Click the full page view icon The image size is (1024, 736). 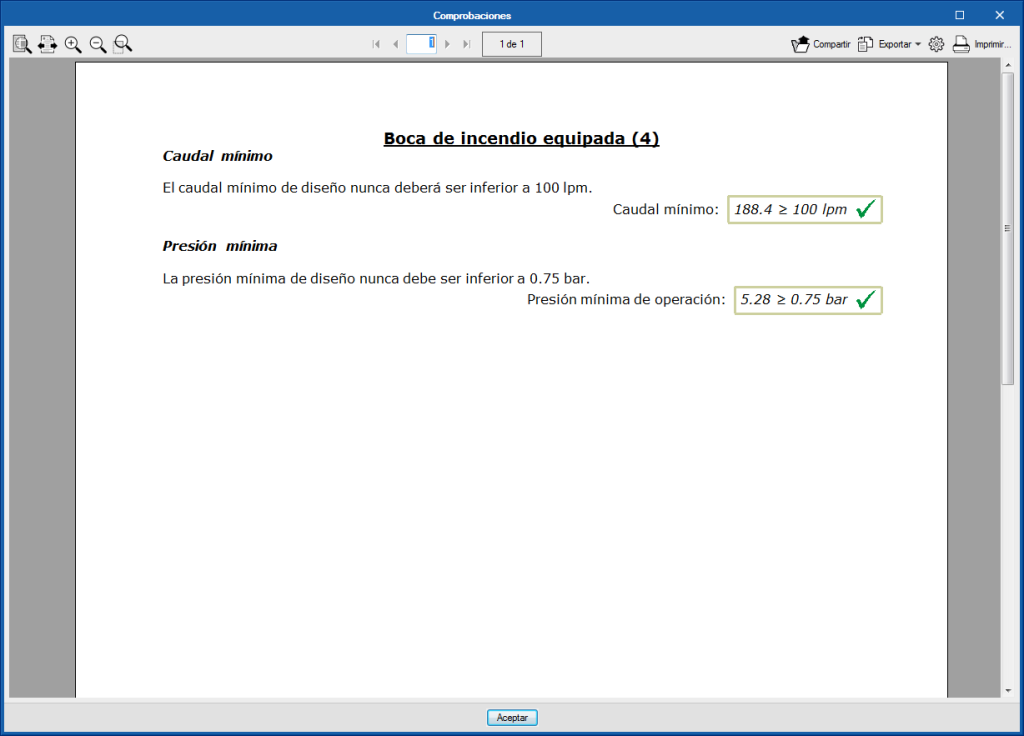(x=22, y=44)
